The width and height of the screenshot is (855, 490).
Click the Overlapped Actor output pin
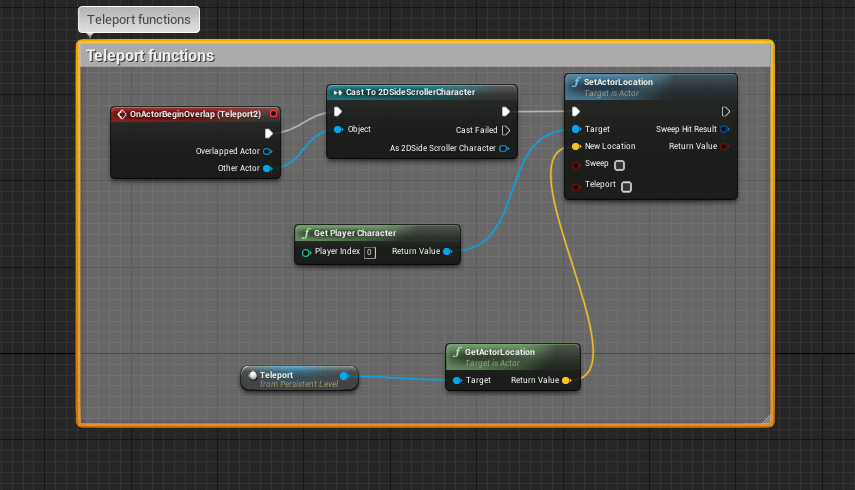pyautogui.click(x=267, y=151)
